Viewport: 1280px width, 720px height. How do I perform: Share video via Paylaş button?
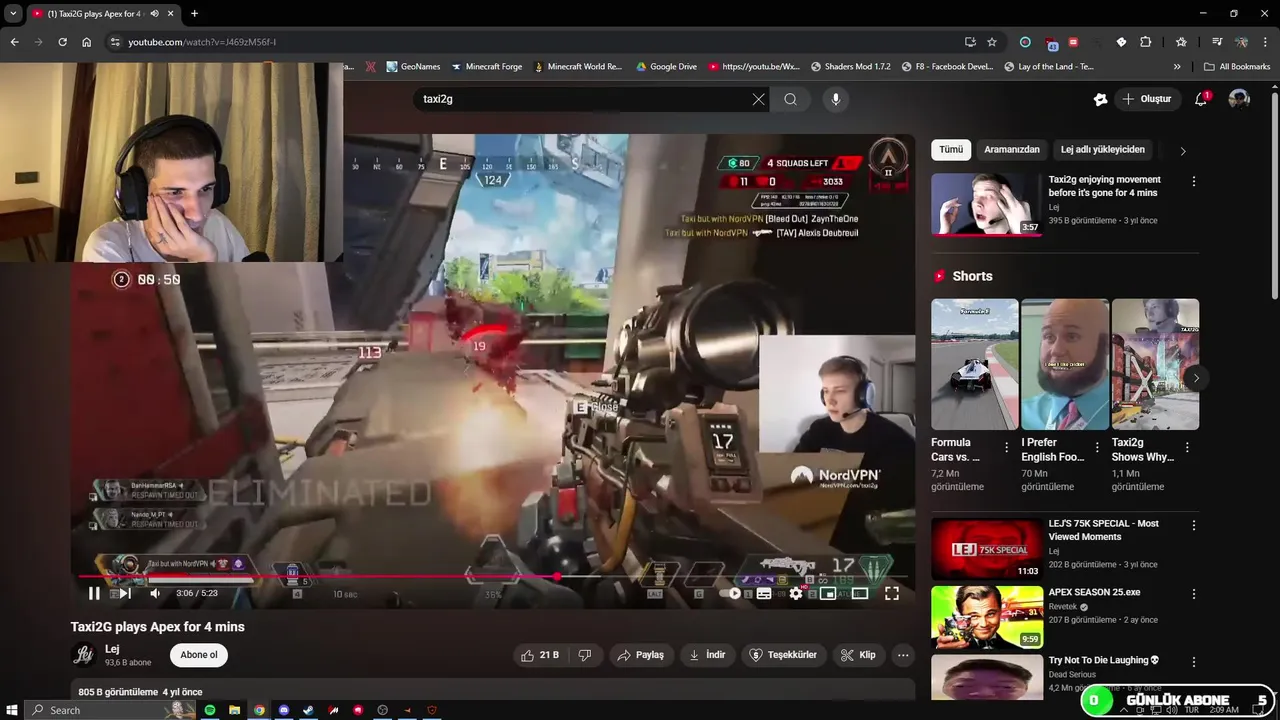pyautogui.click(x=640, y=655)
